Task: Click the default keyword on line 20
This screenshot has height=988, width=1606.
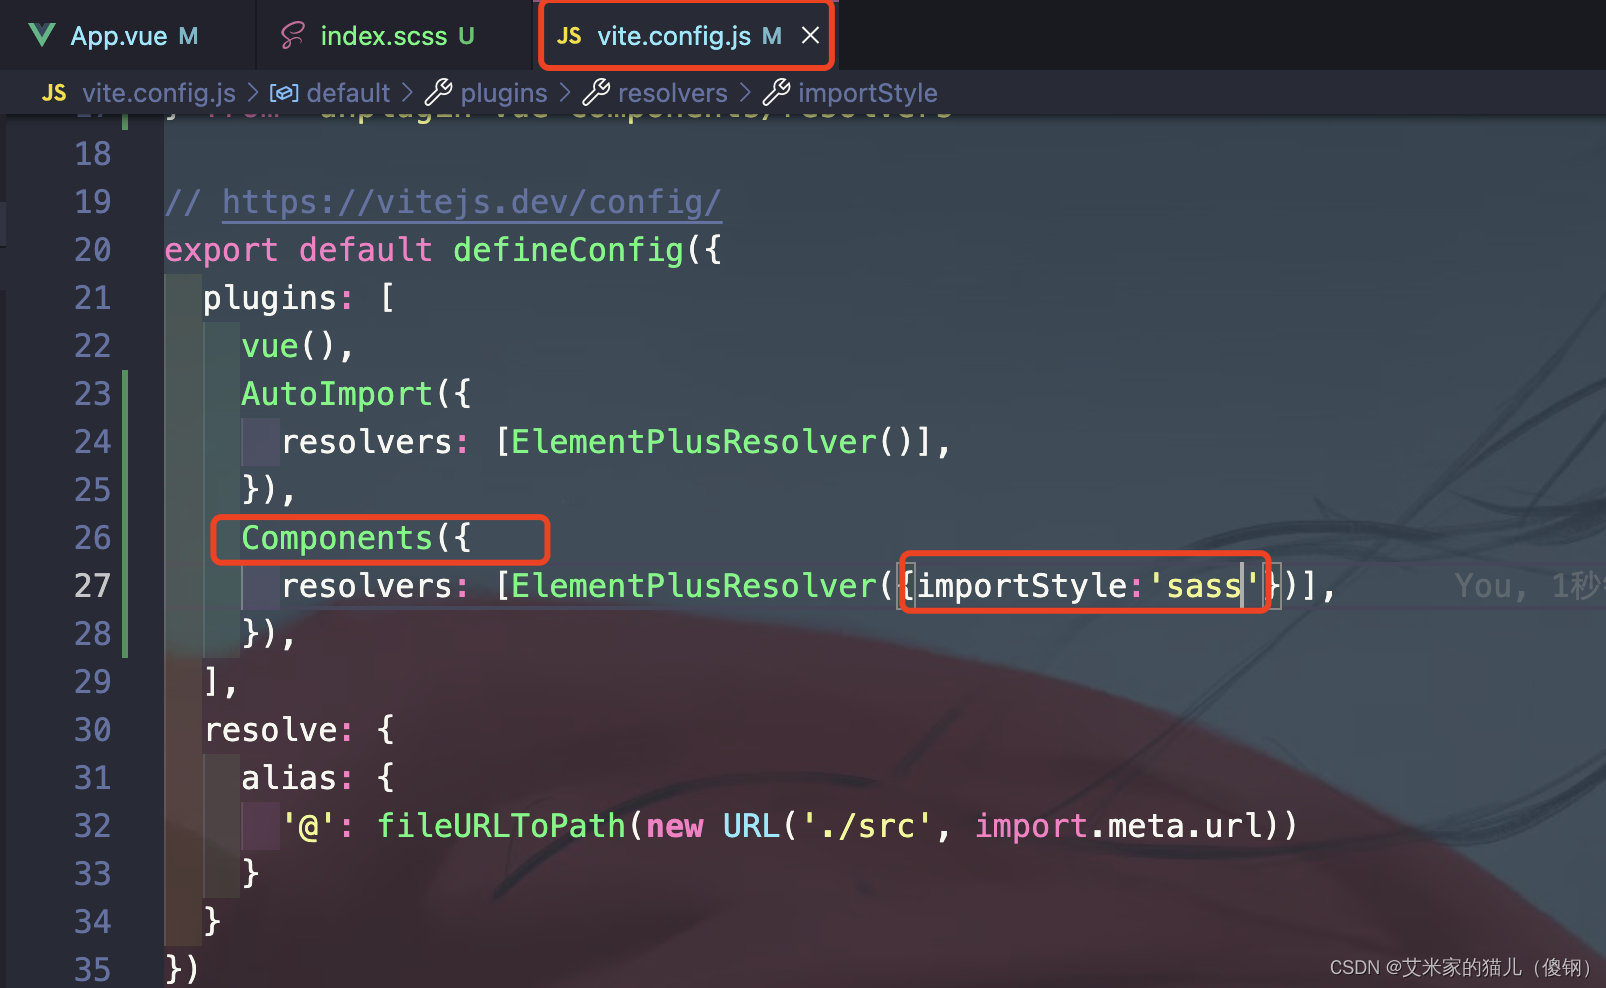Action: (366, 250)
